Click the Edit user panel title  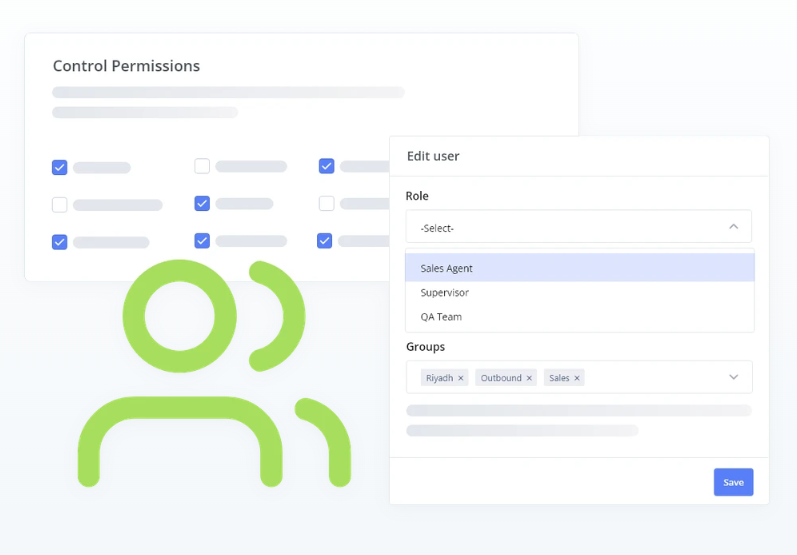pyautogui.click(x=433, y=156)
